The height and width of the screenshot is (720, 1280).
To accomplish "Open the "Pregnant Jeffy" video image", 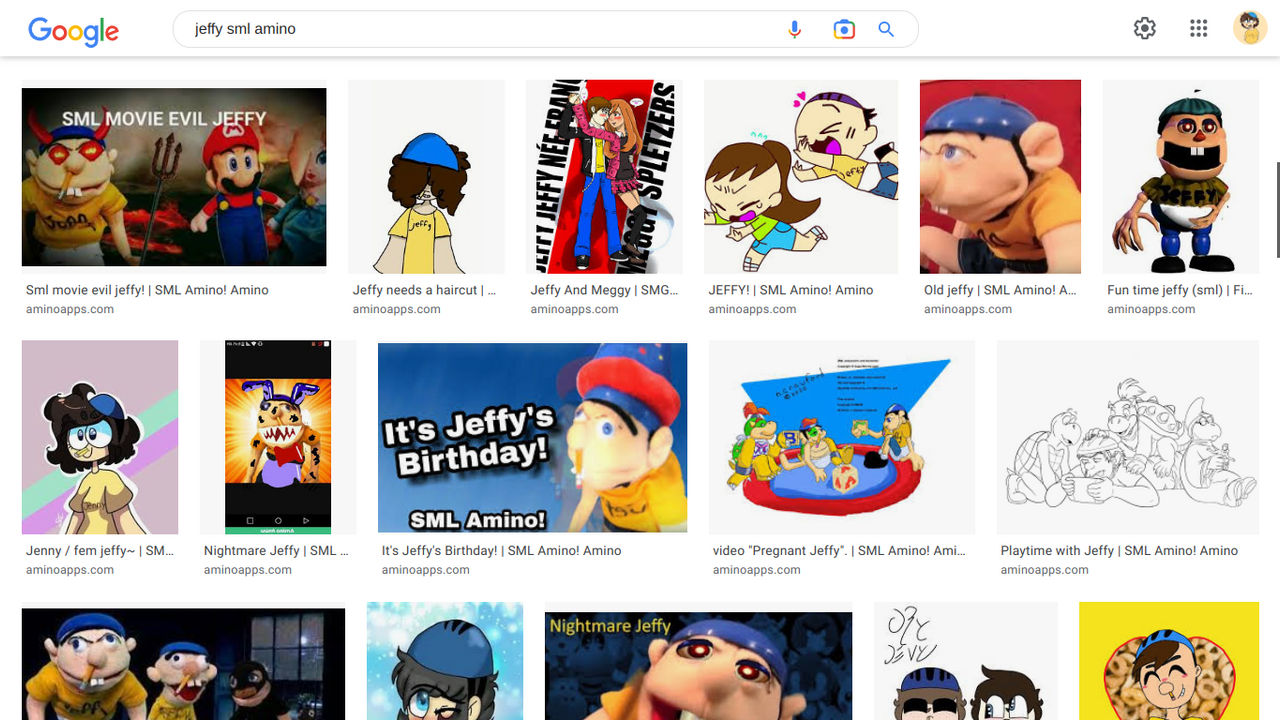I will 842,437.
